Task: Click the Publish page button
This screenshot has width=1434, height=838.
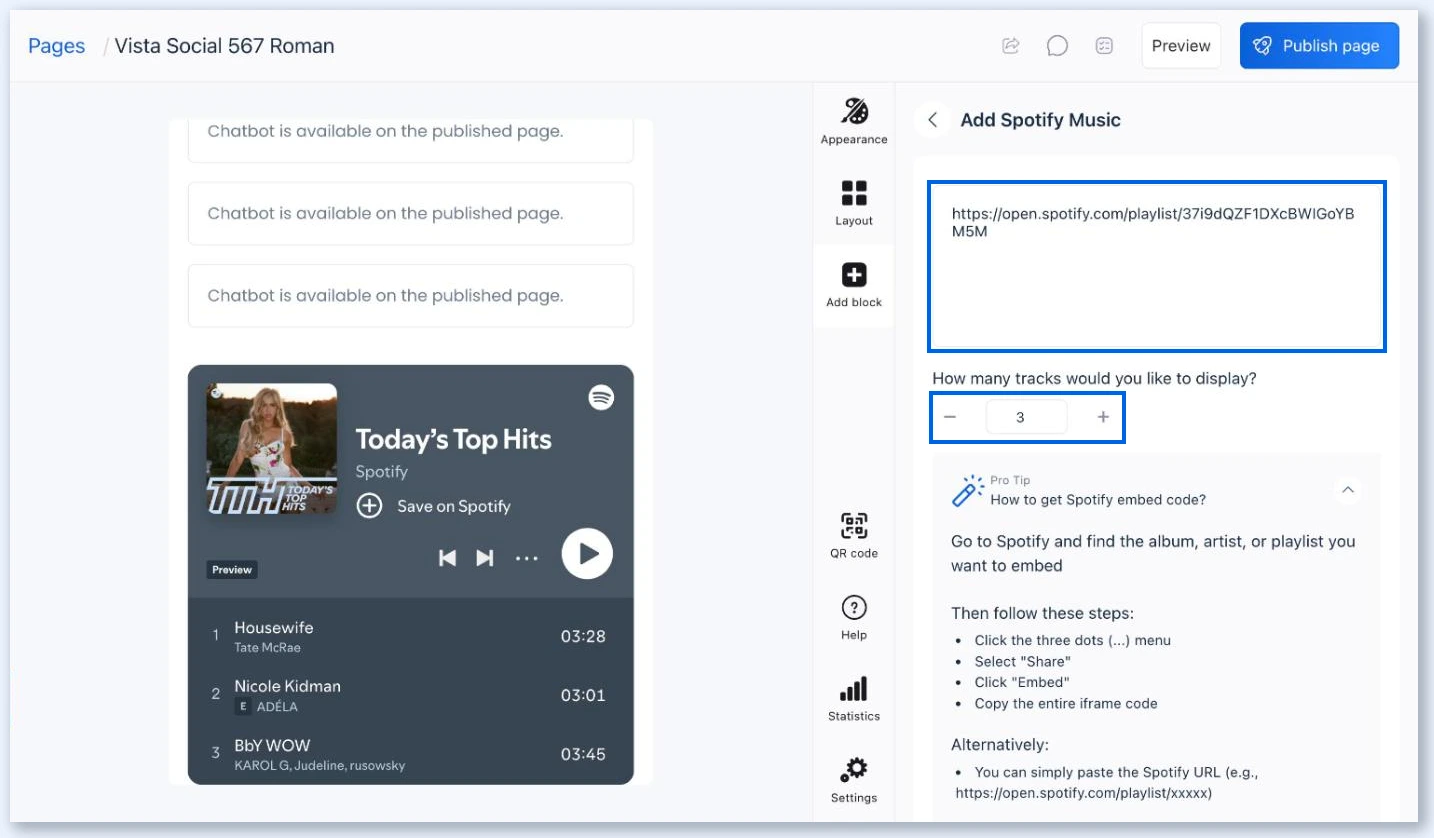Action: (x=1320, y=46)
